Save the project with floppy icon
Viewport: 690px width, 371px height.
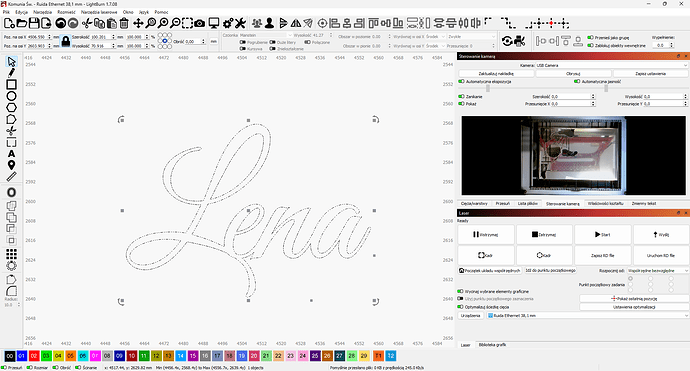pyautogui.click(x=33, y=23)
